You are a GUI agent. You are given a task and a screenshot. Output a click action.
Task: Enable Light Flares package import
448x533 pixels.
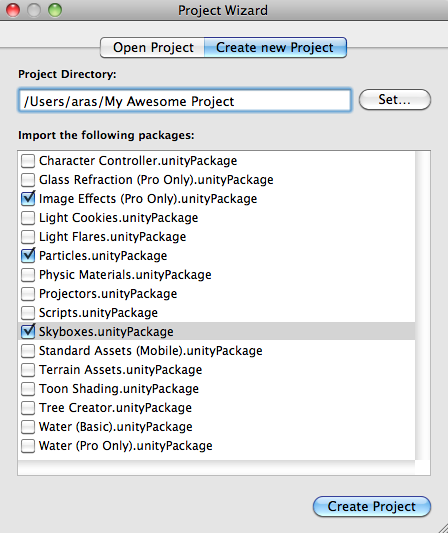coord(28,237)
